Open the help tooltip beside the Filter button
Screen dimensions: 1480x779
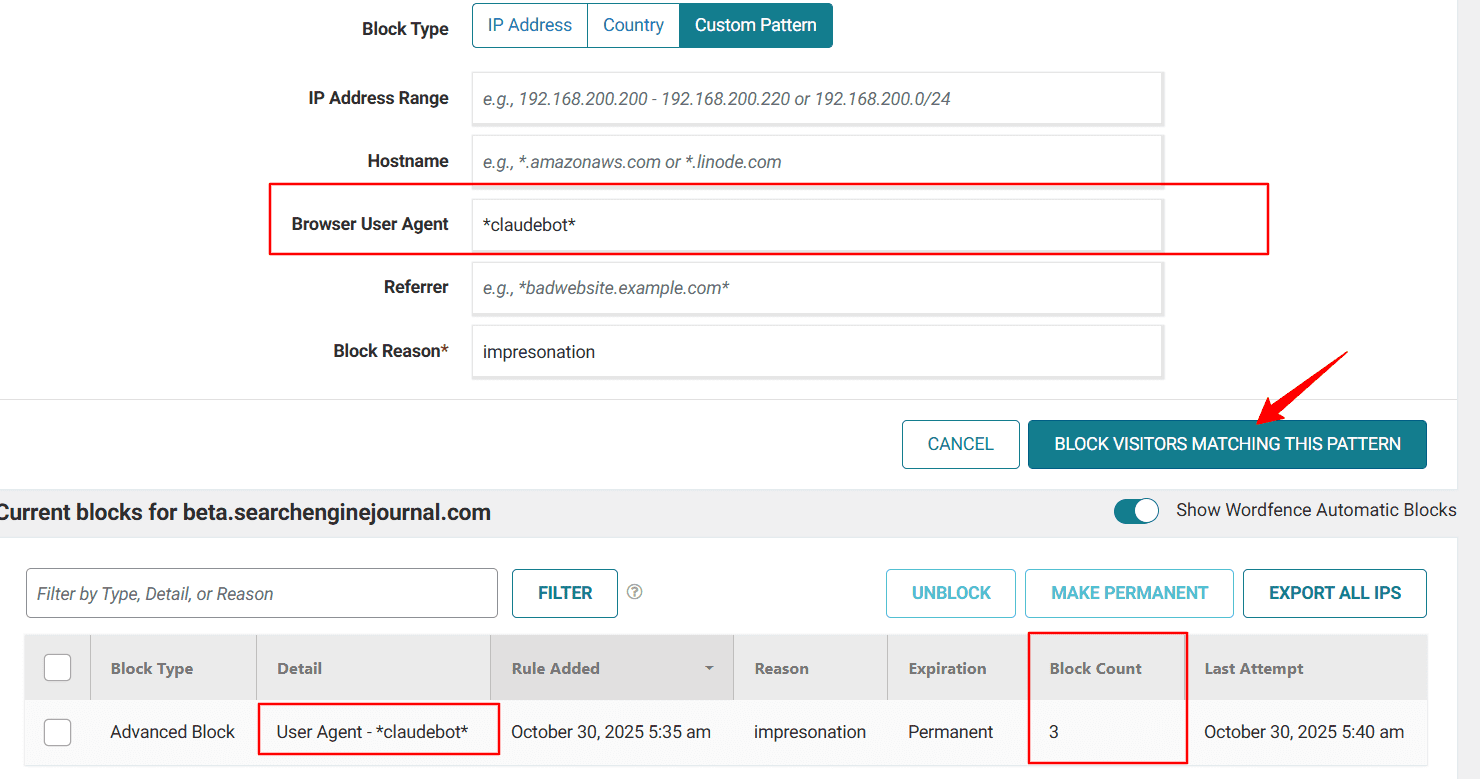click(635, 592)
